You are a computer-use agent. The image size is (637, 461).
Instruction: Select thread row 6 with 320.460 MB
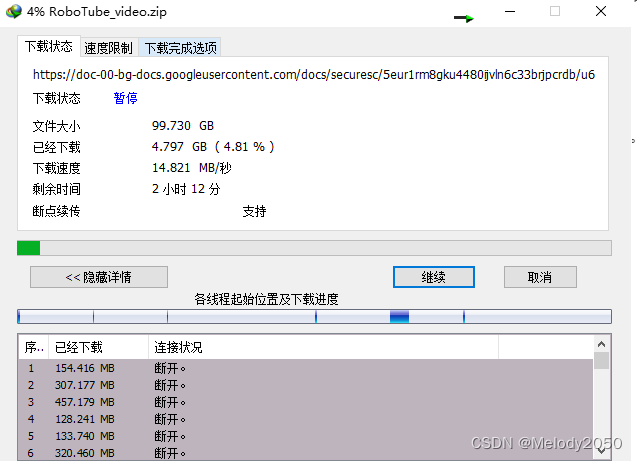[306, 452]
